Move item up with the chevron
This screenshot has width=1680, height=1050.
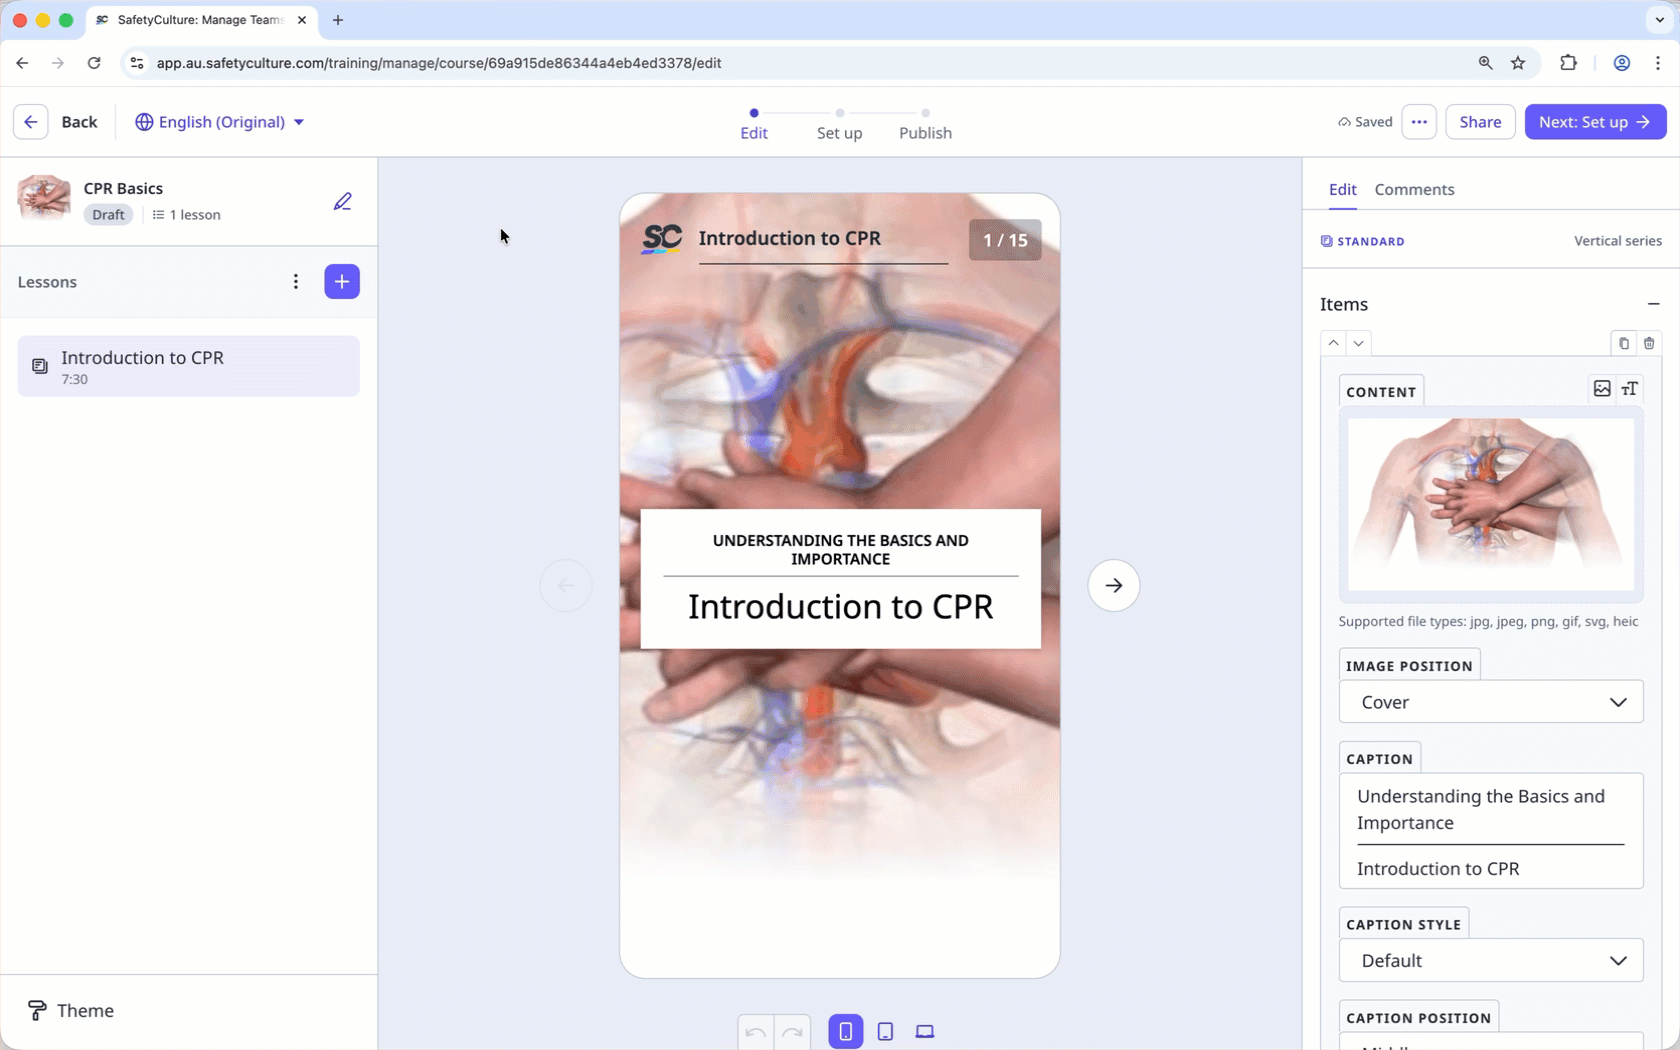(x=1333, y=343)
